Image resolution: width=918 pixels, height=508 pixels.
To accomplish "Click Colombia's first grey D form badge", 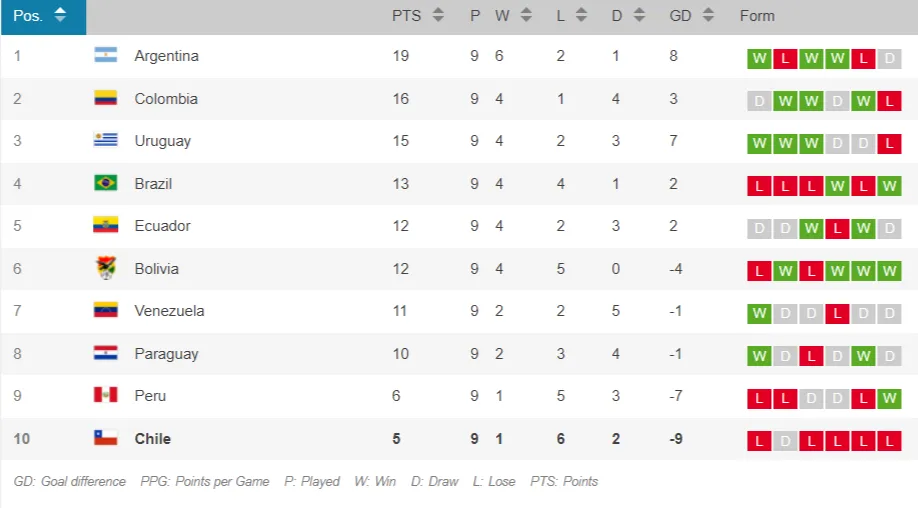I will pyautogui.click(x=759, y=101).
